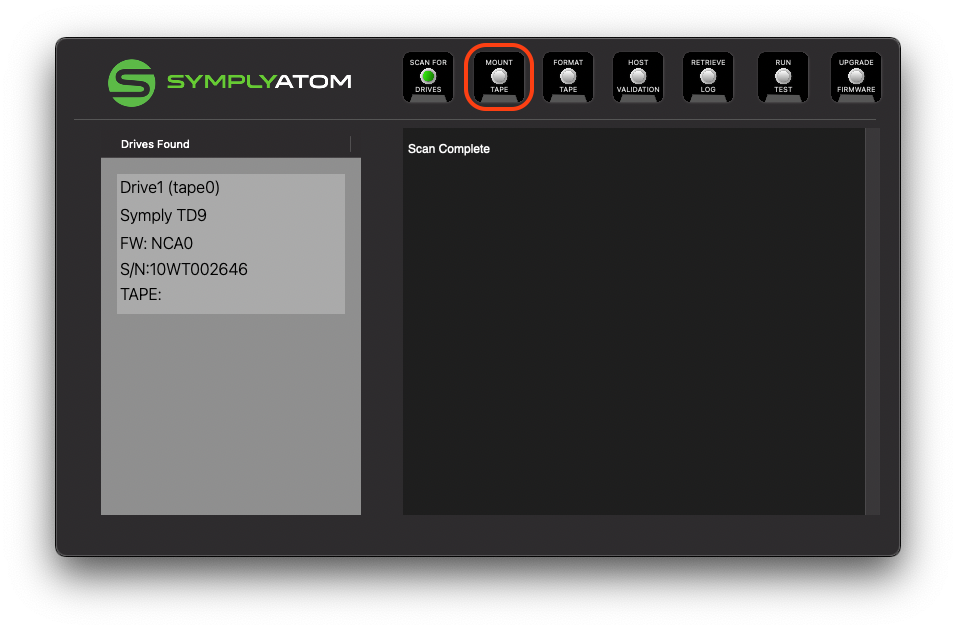Click the serial number S/N:10WT002646
Screen dimensions: 956x630
click(184, 270)
